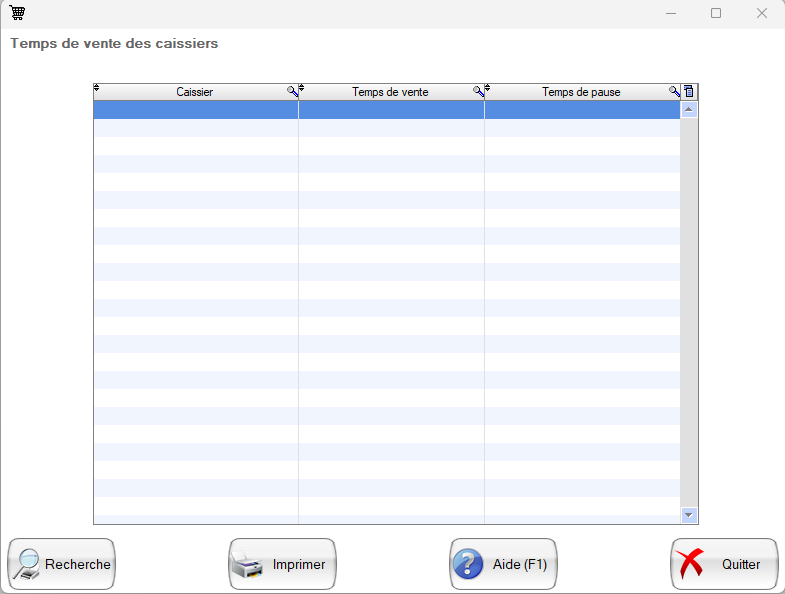Image resolution: width=785 pixels, height=594 pixels.
Task: Select highlighted first row Temps de pause cell
Action: pyautogui.click(x=582, y=110)
